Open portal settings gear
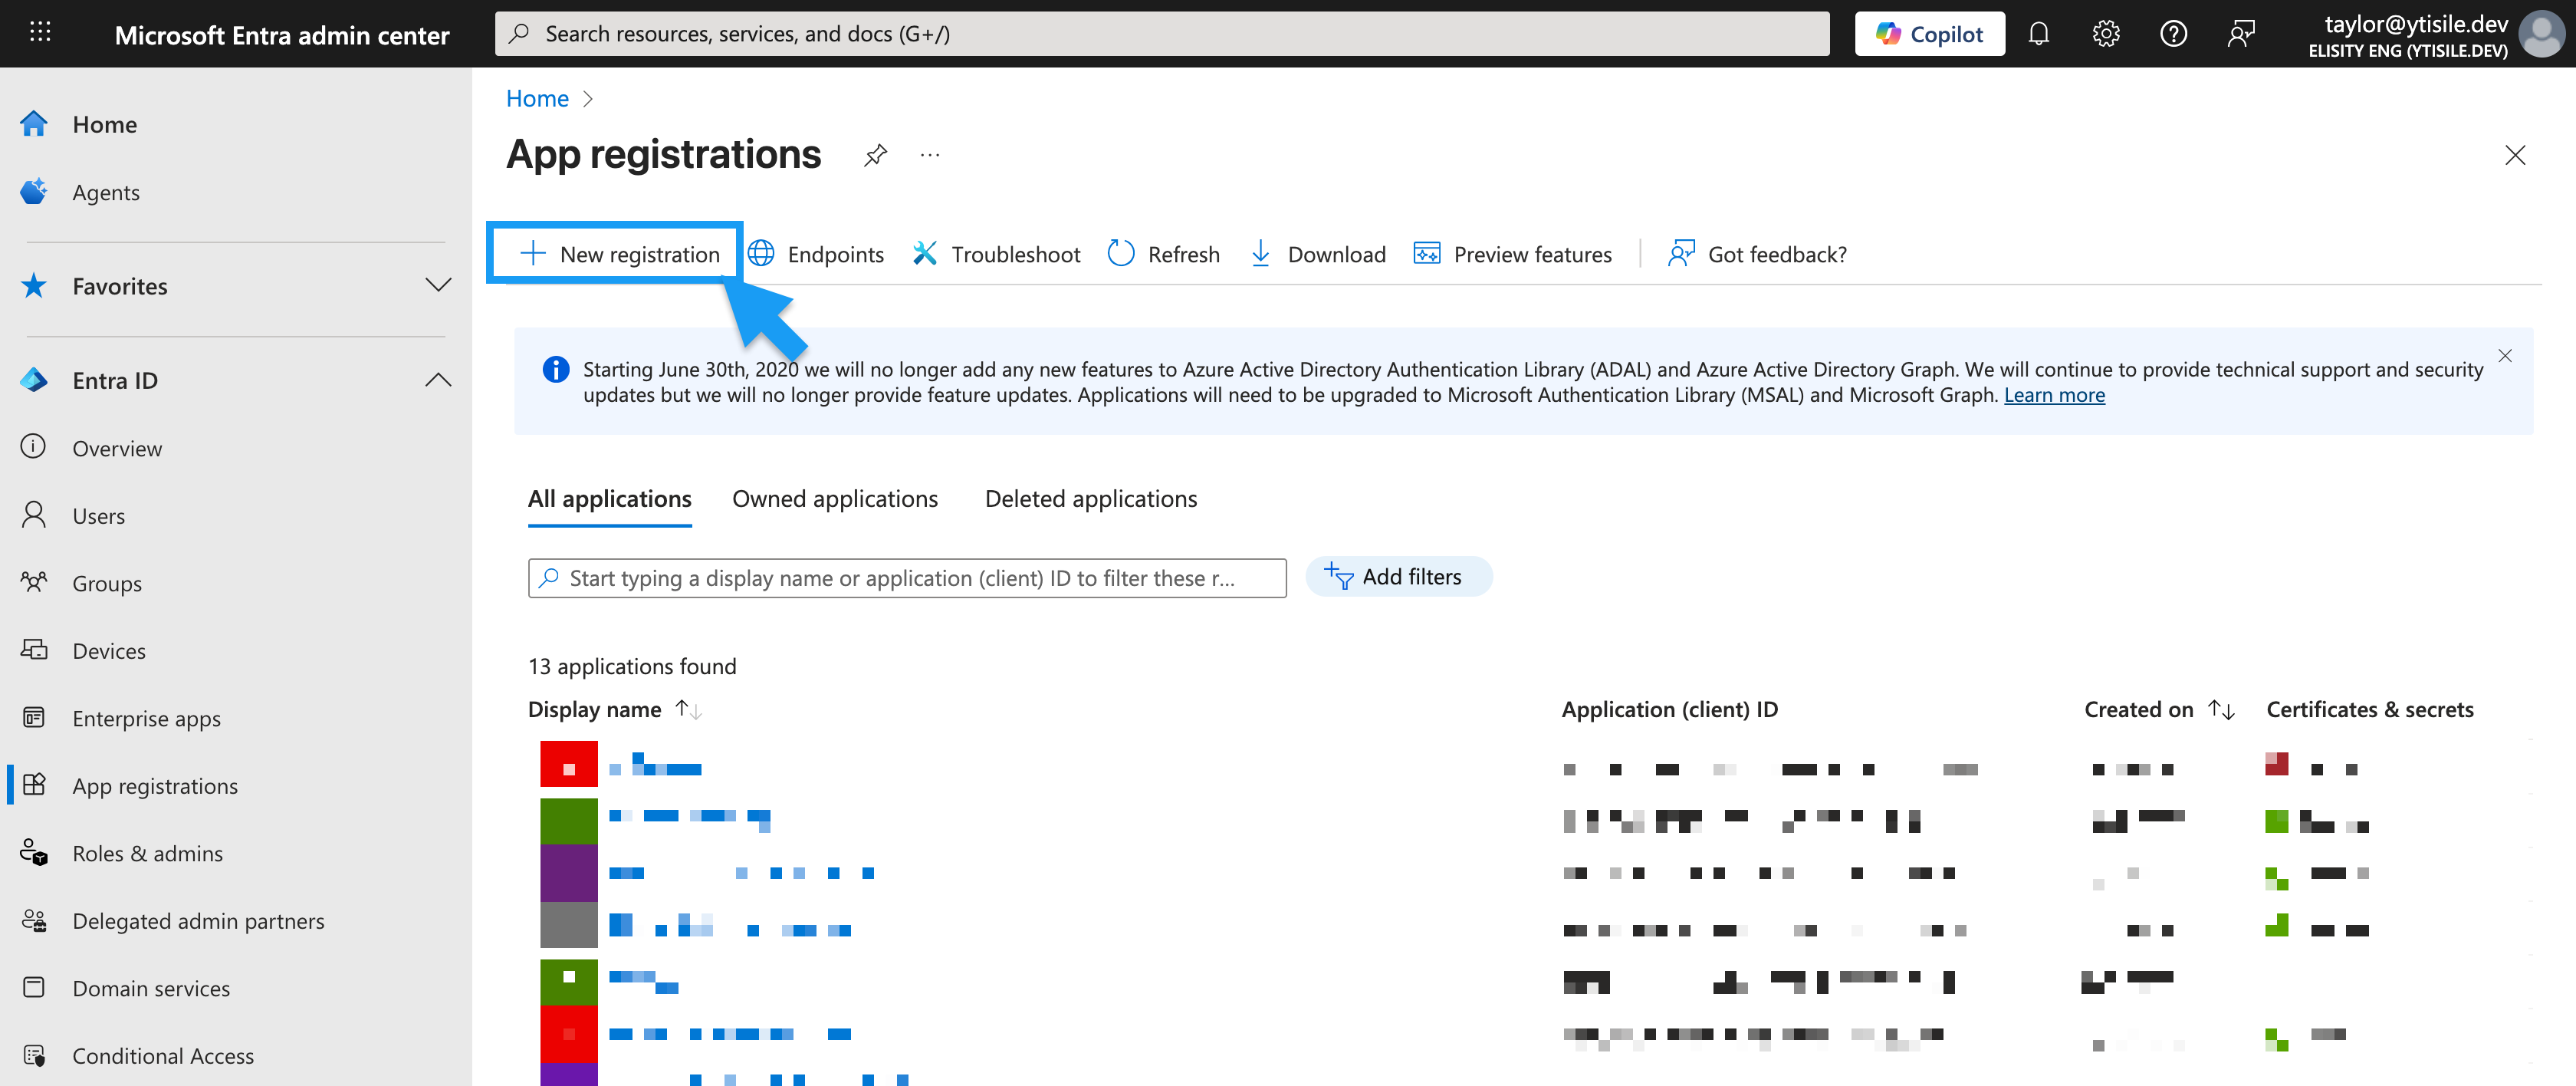The height and width of the screenshot is (1086, 2576). pyautogui.click(x=2105, y=34)
